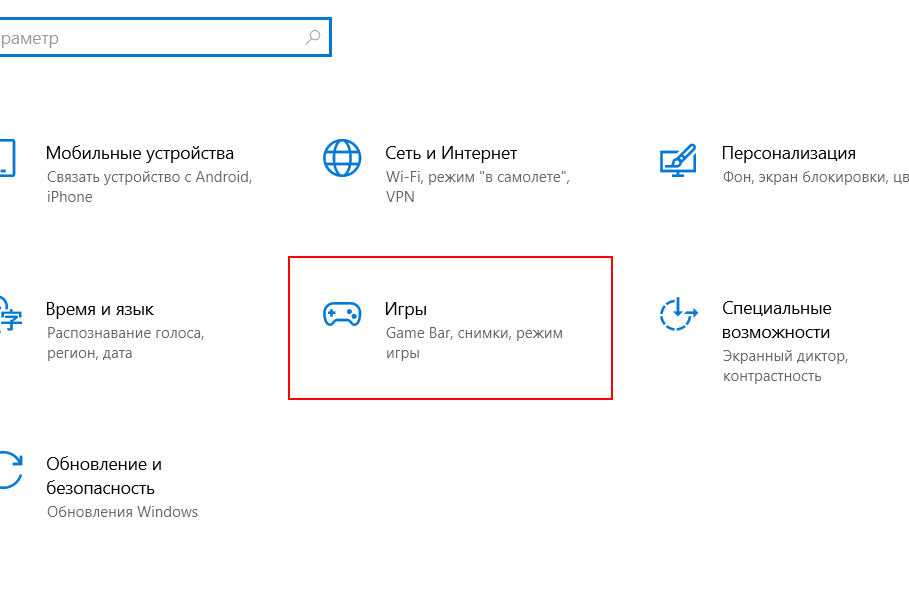Open the Специальные возможности heading
The height and width of the screenshot is (594, 909).
pyautogui.click(x=776, y=320)
